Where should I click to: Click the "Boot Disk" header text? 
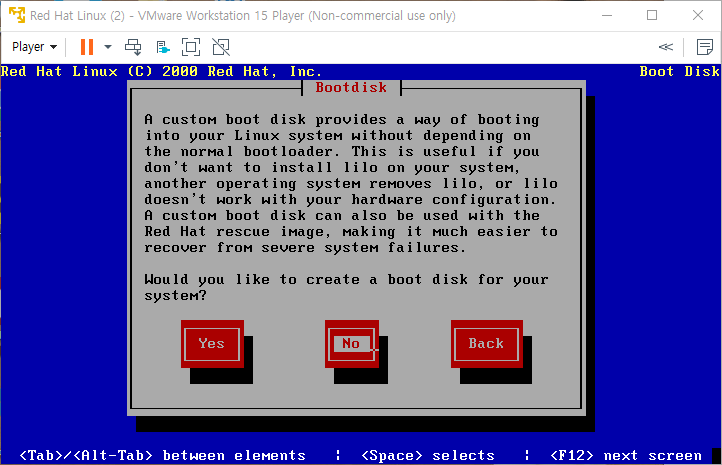[679, 71]
